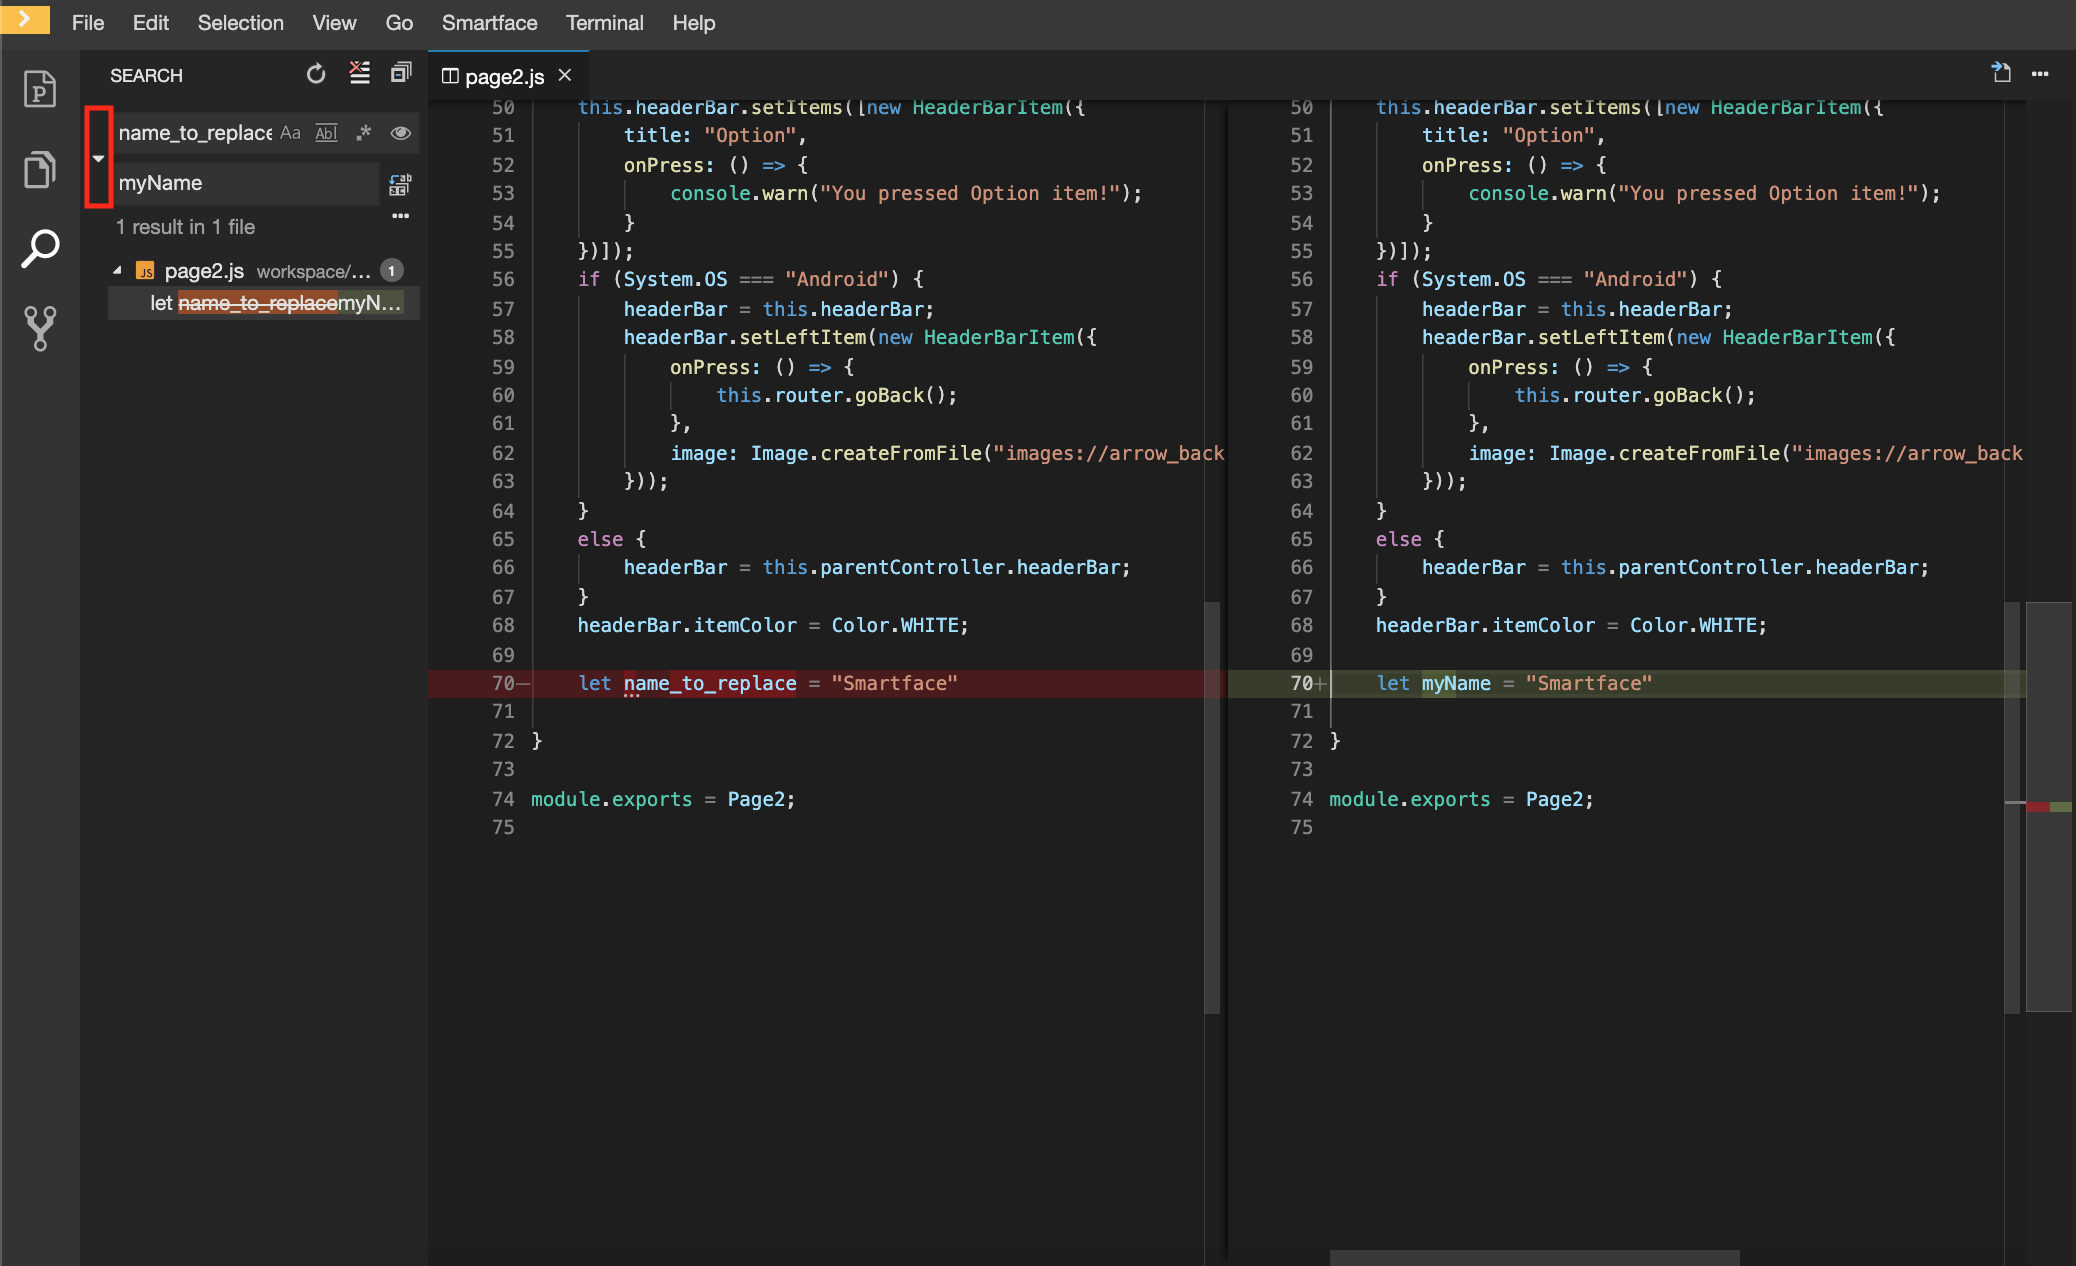Image resolution: width=2076 pixels, height=1266 pixels.
Task: Collapse all search results
Action: [x=401, y=73]
